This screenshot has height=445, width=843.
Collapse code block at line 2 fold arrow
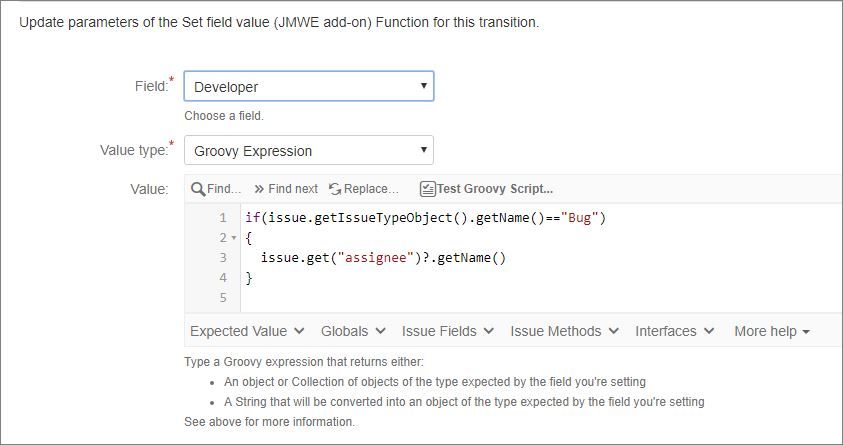coord(234,238)
